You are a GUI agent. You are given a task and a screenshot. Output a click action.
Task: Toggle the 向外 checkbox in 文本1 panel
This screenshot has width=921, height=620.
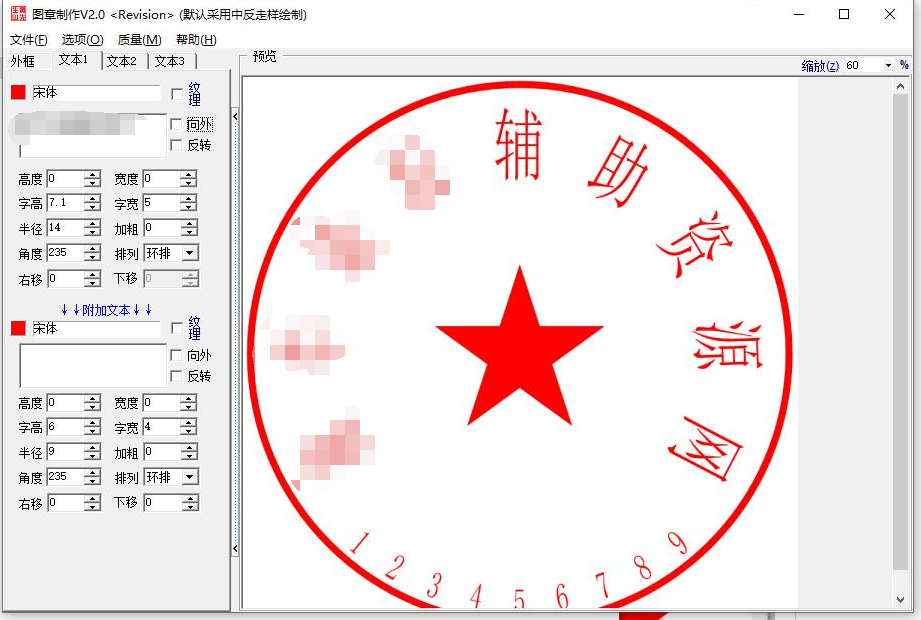(x=178, y=124)
